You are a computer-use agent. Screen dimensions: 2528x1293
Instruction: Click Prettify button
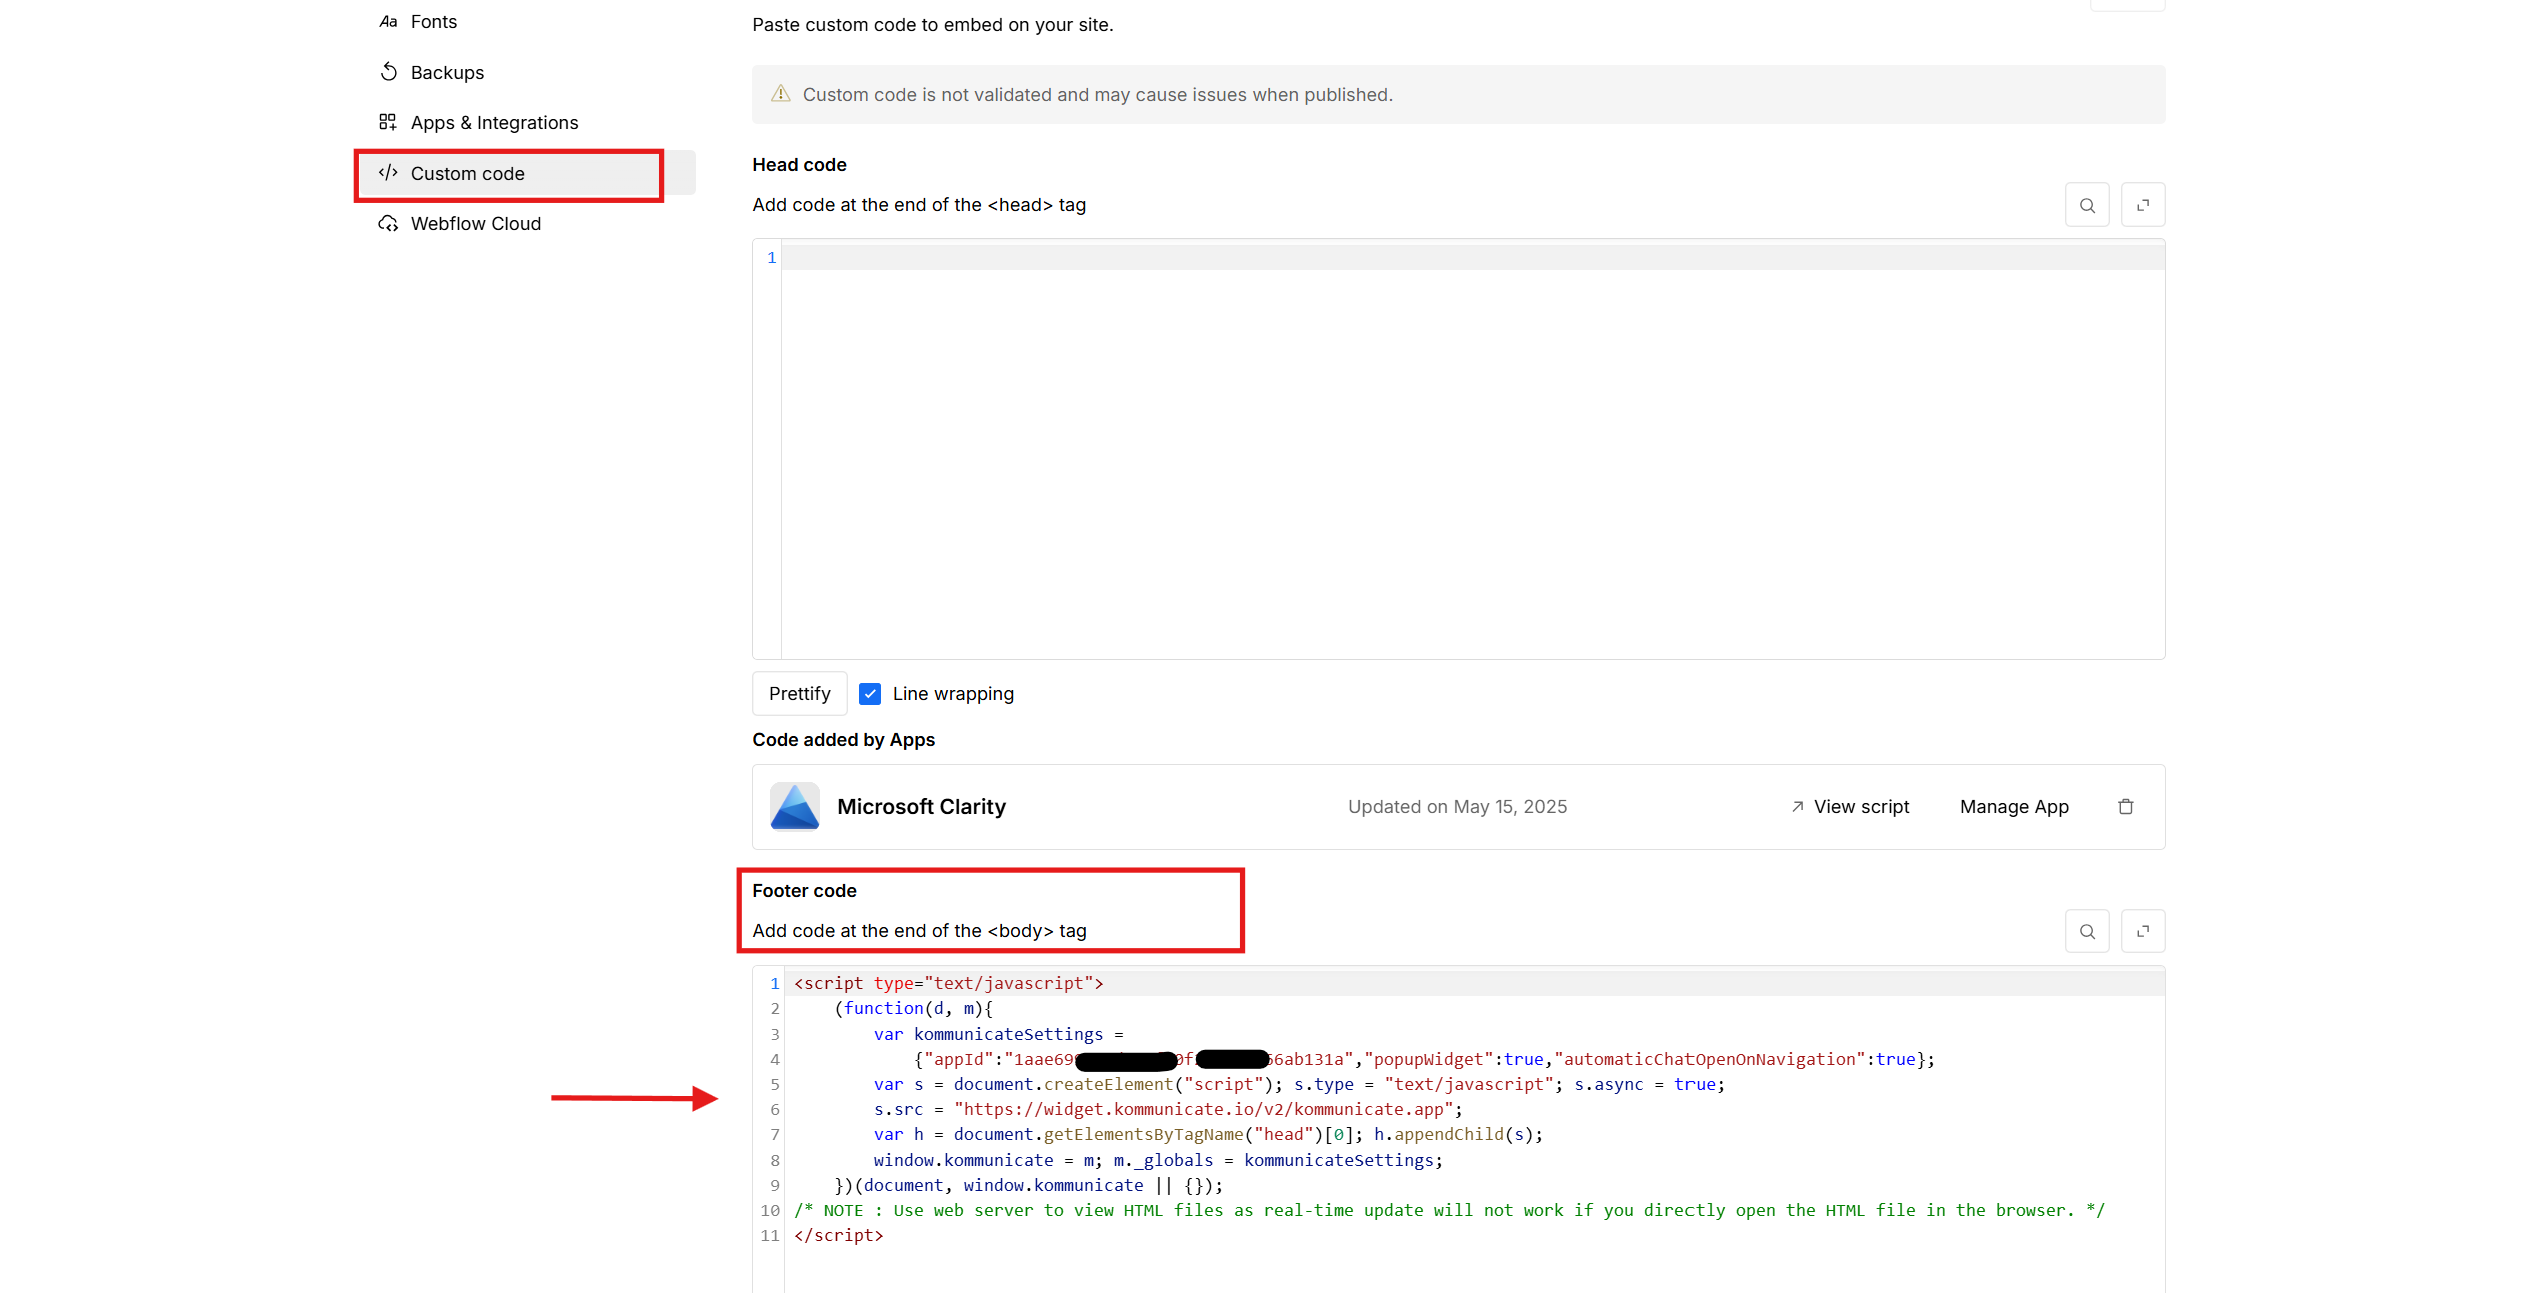tap(799, 693)
